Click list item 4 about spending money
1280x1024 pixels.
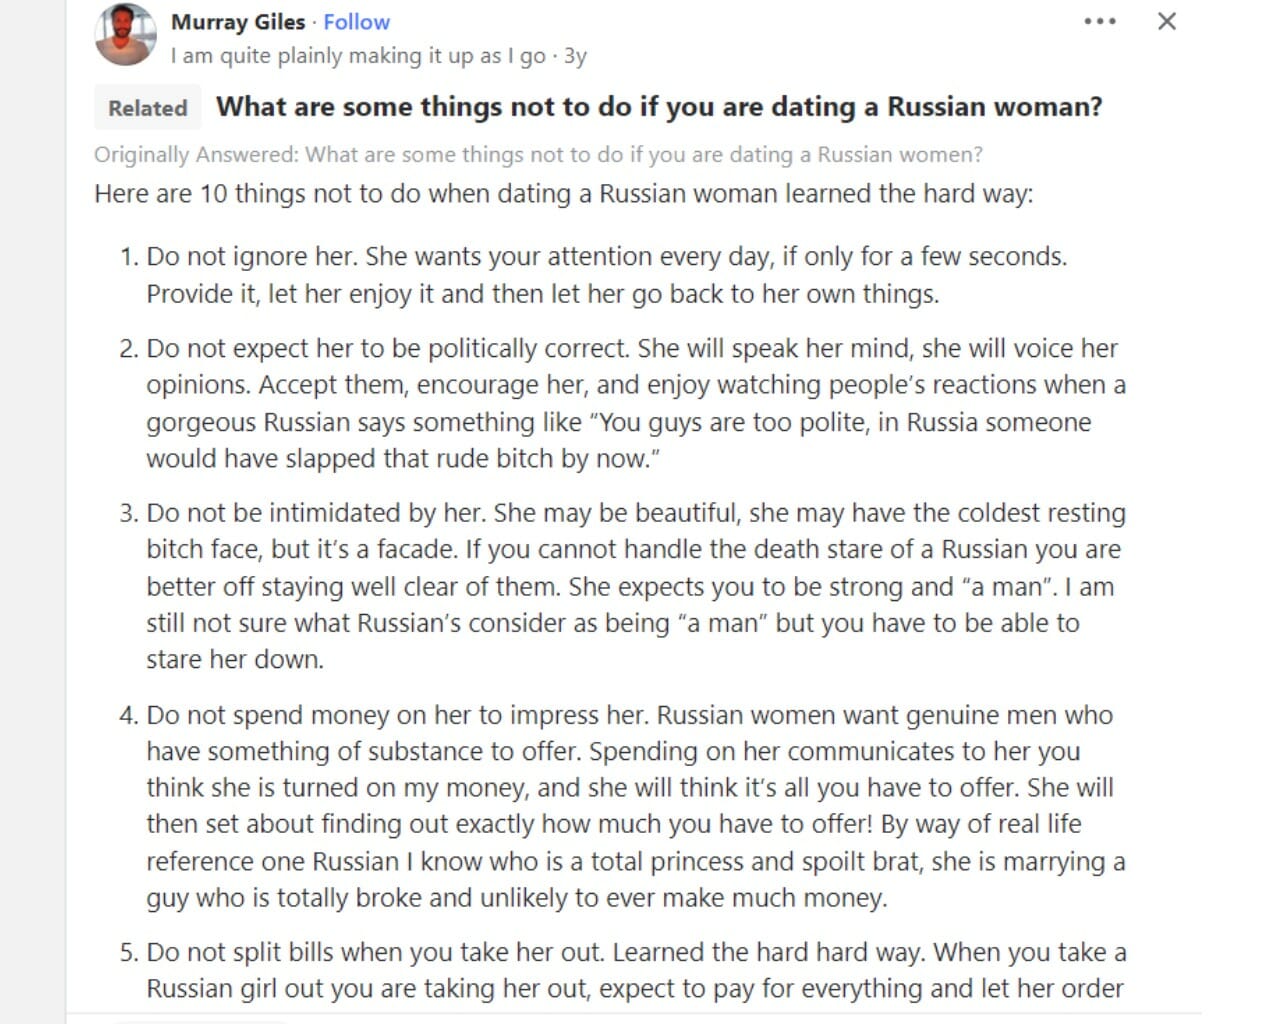click(x=620, y=805)
